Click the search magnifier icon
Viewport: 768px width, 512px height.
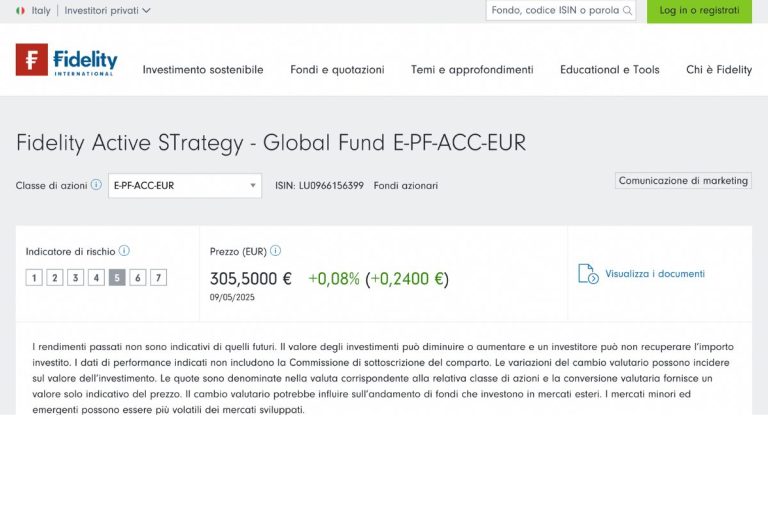coord(627,11)
